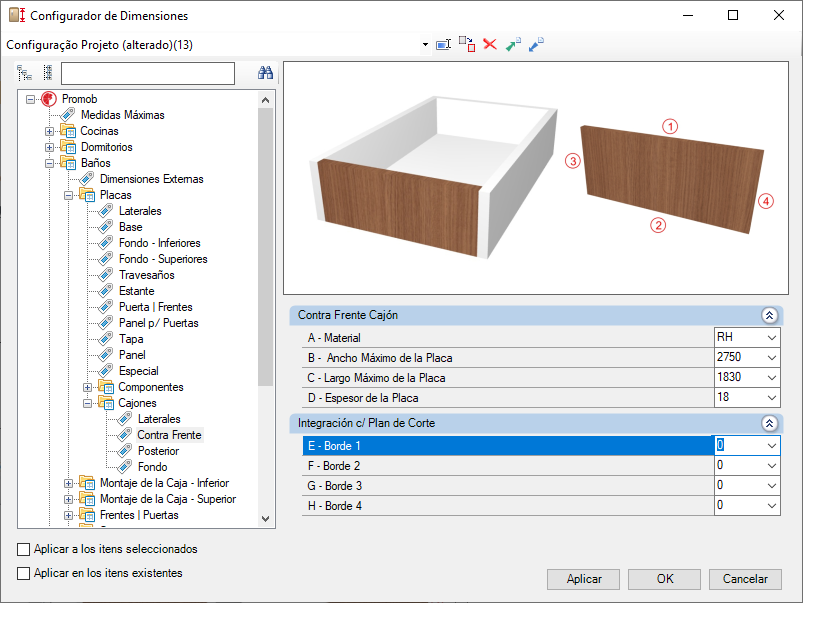
Task: Collapse the Placas folder
Action: pyautogui.click(x=68, y=195)
